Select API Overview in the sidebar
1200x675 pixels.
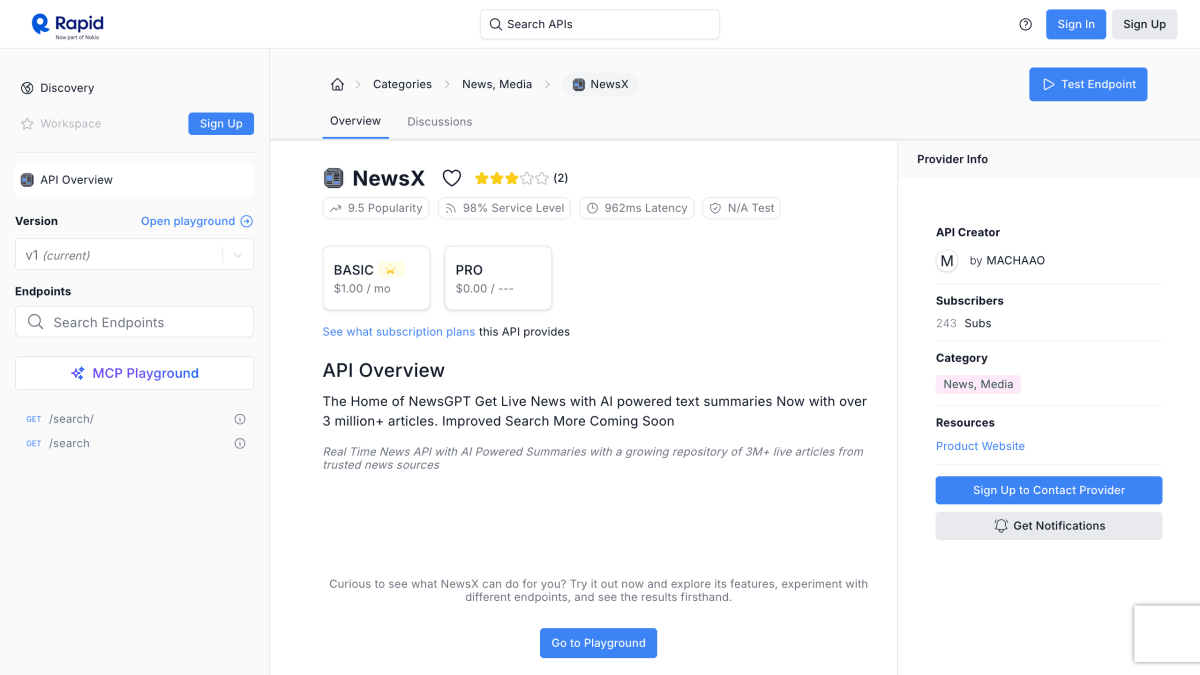click(x=134, y=180)
